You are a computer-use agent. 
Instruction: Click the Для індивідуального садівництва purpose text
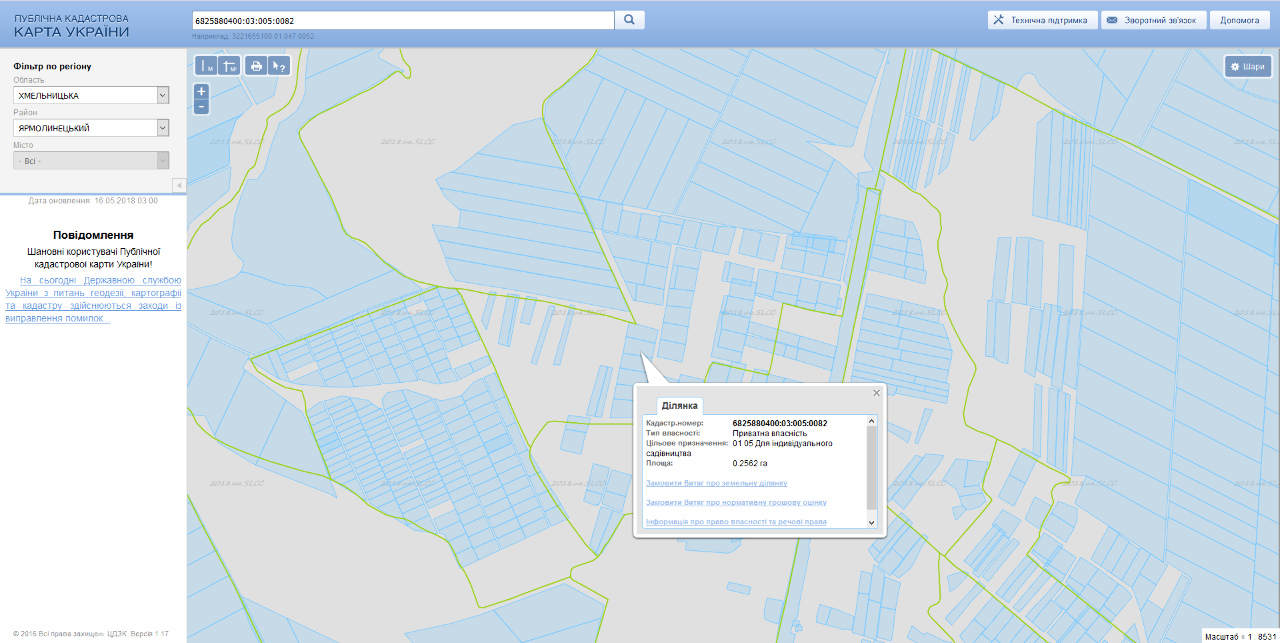[x=739, y=448]
